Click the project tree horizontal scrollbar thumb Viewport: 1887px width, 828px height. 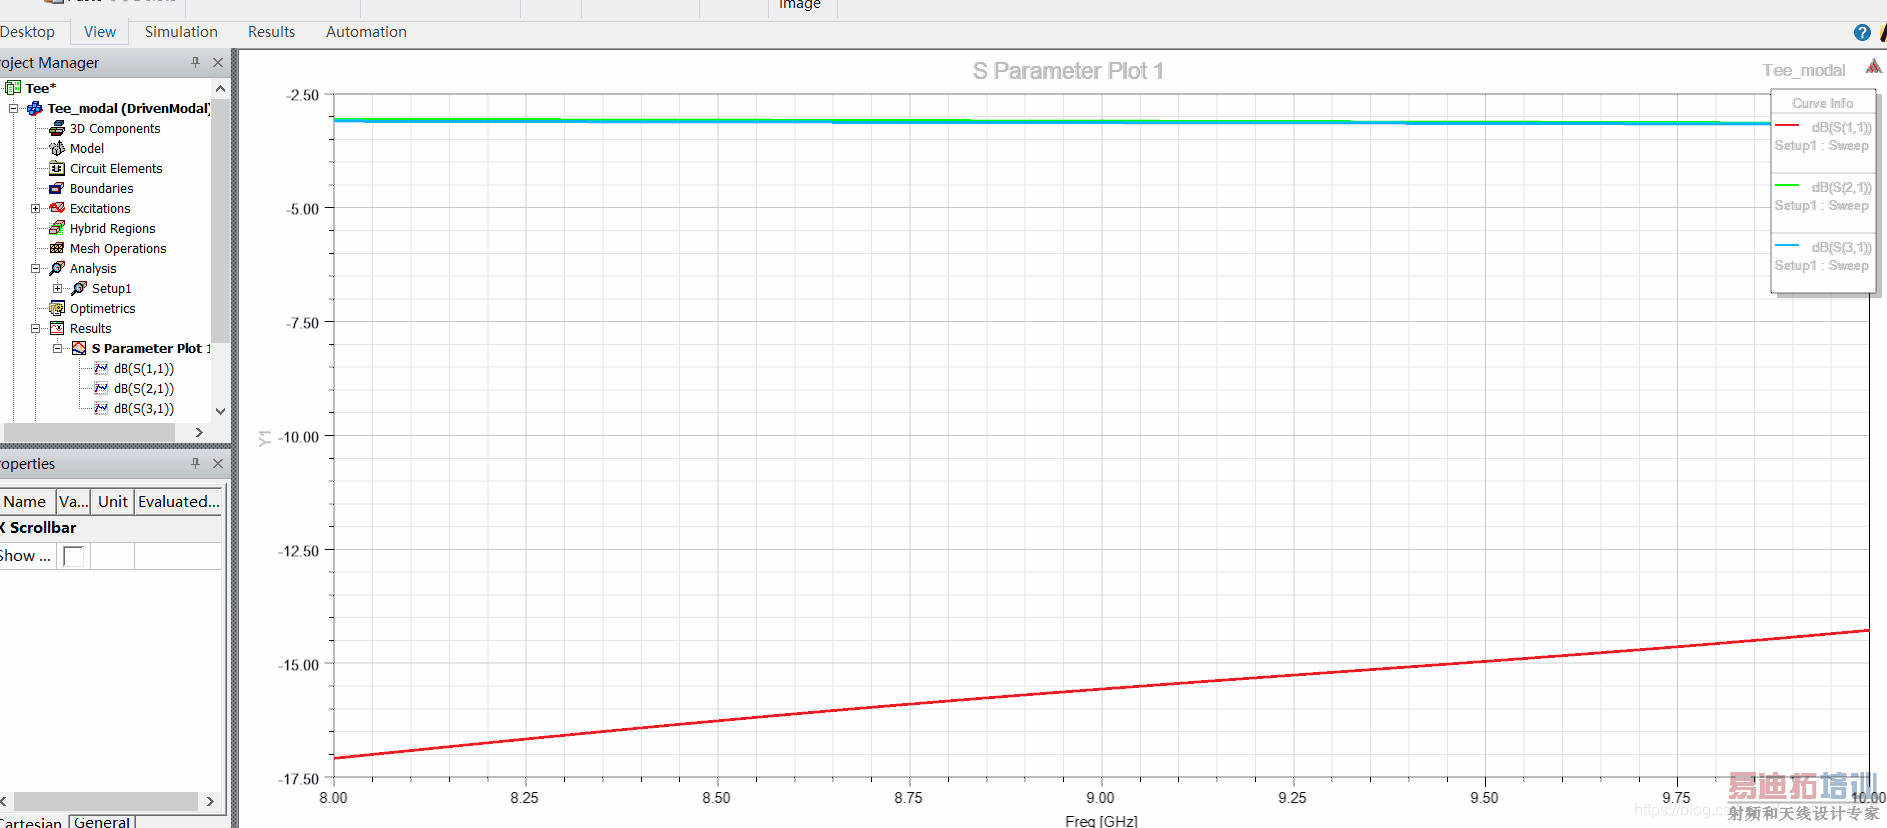tap(90, 432)
